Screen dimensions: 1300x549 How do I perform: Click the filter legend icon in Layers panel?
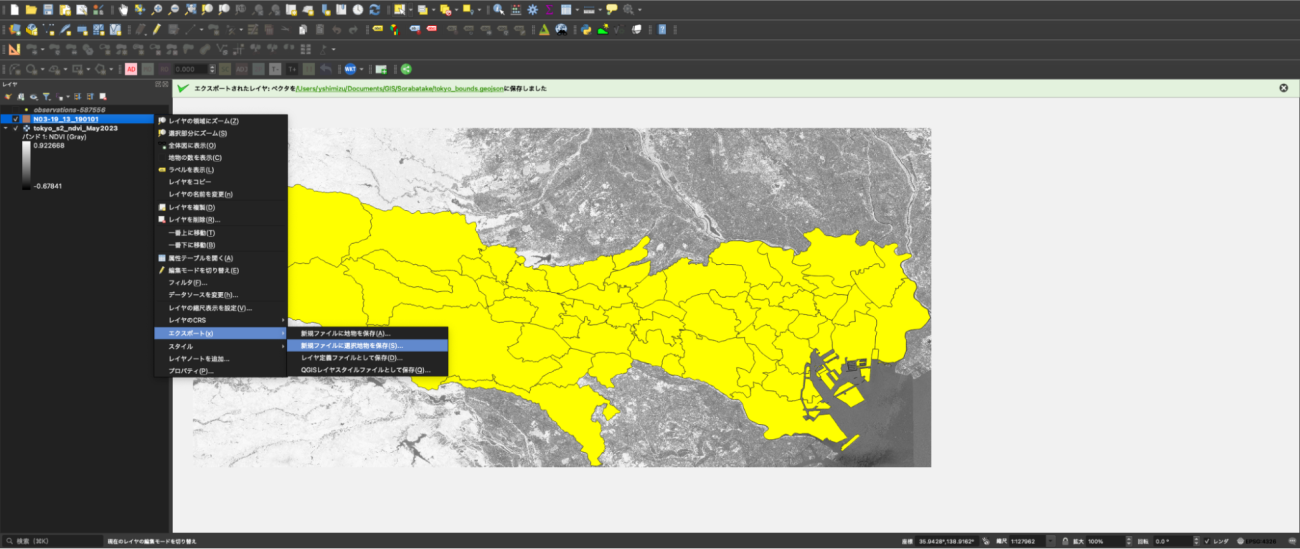(x=46, y=96)
